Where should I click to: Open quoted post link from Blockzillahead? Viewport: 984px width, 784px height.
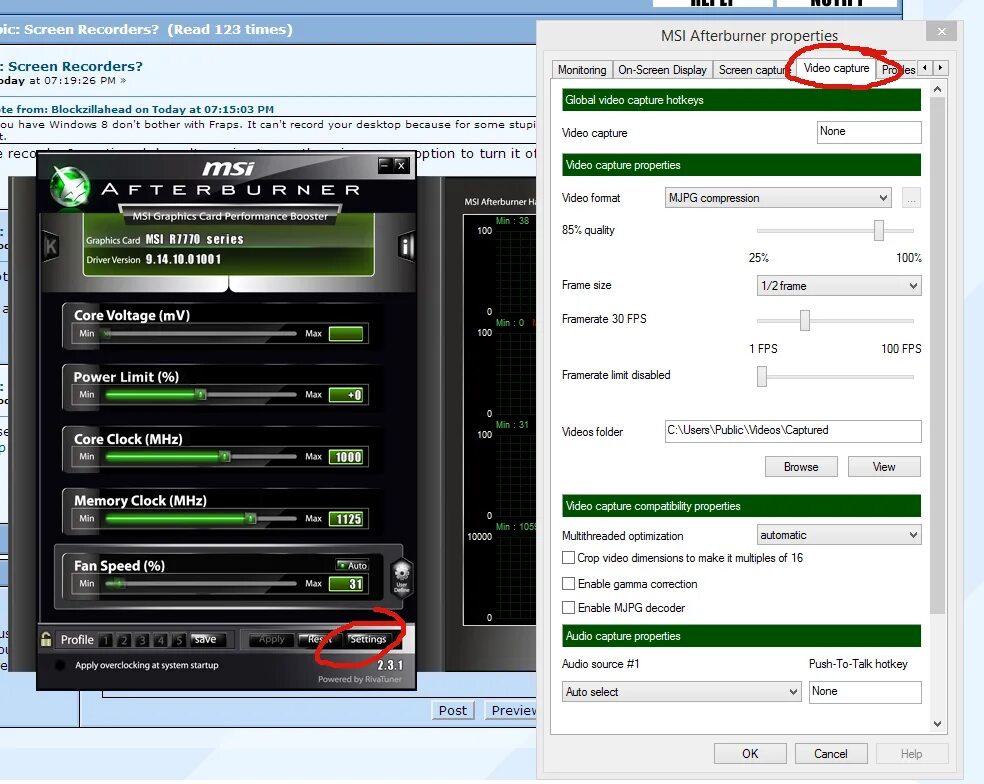tap(137, 109)
